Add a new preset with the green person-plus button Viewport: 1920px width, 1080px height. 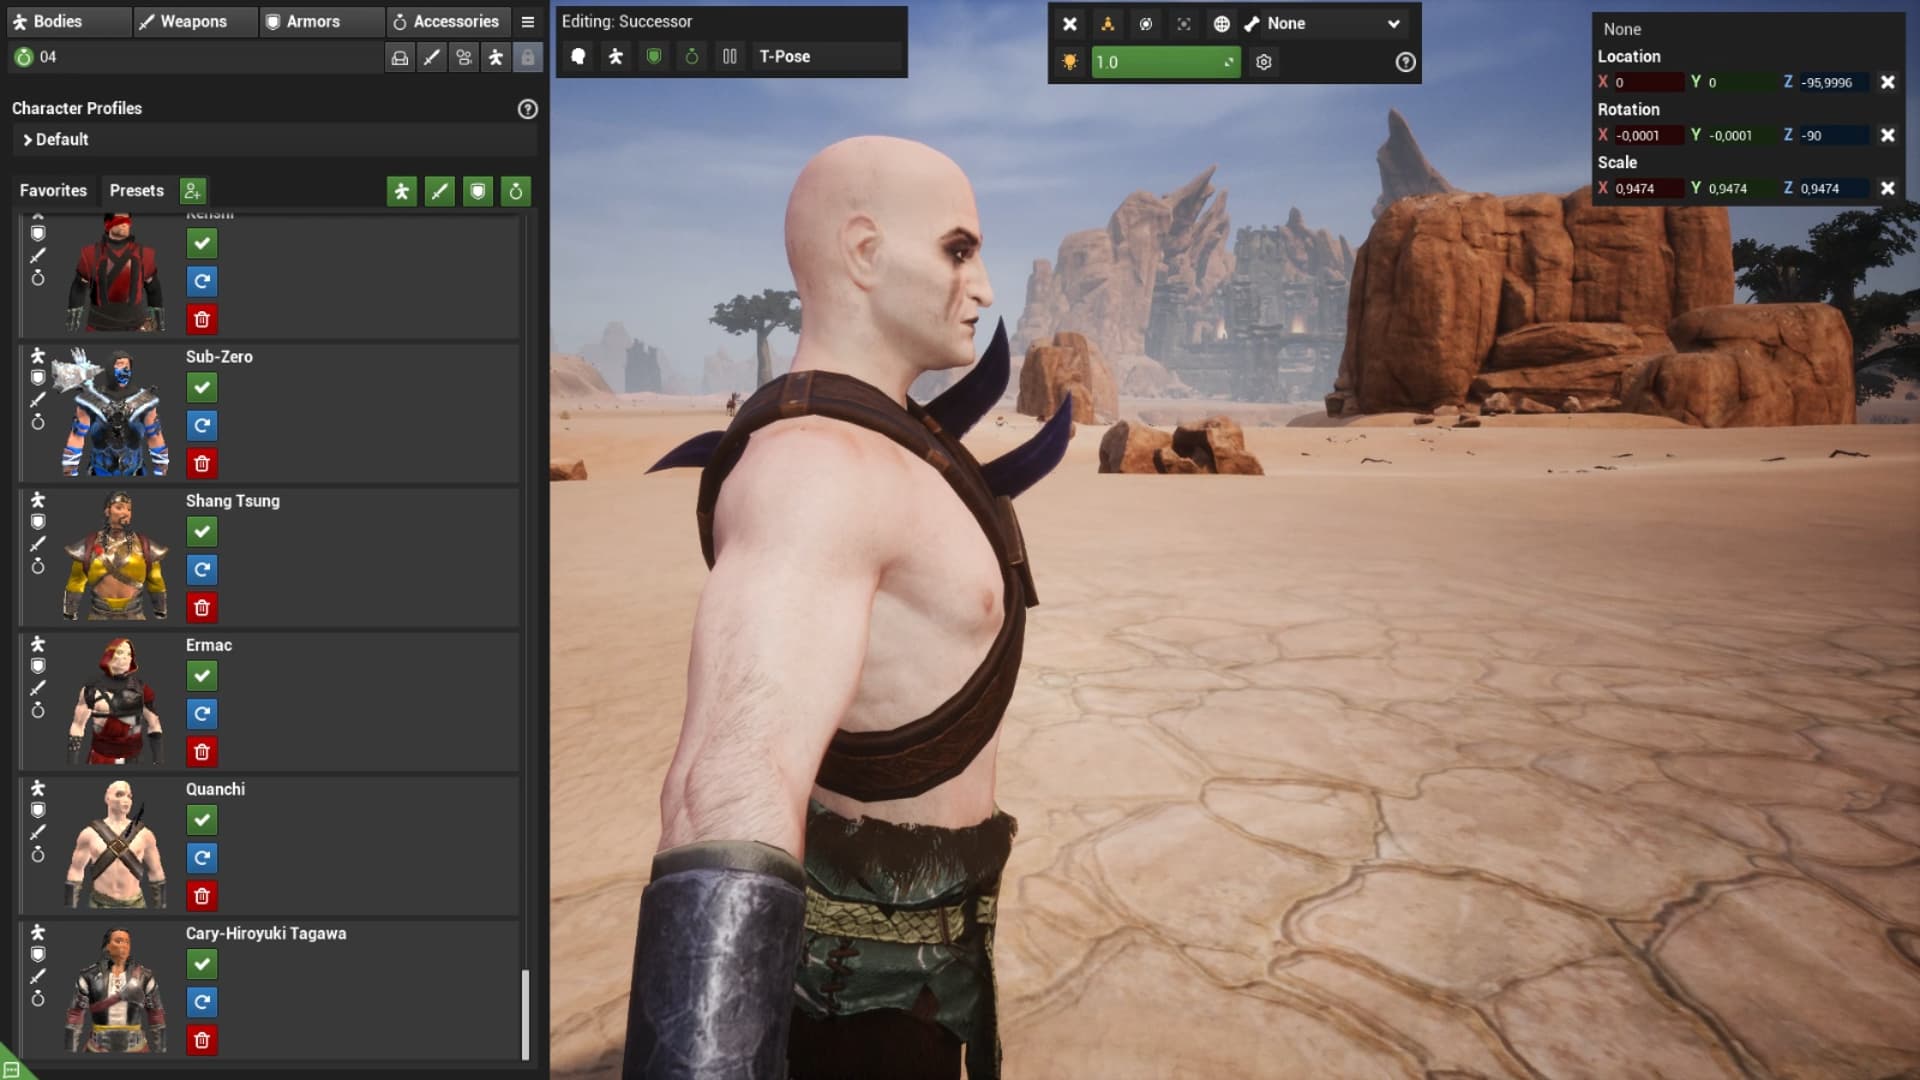(x=193, y=191)
